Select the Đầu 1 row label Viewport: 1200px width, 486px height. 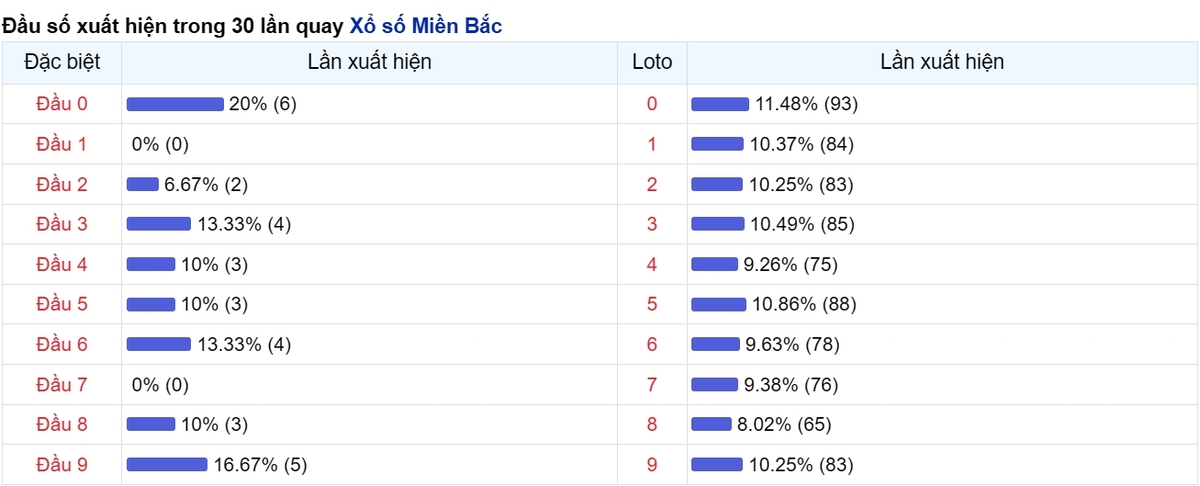click(62, 144)
